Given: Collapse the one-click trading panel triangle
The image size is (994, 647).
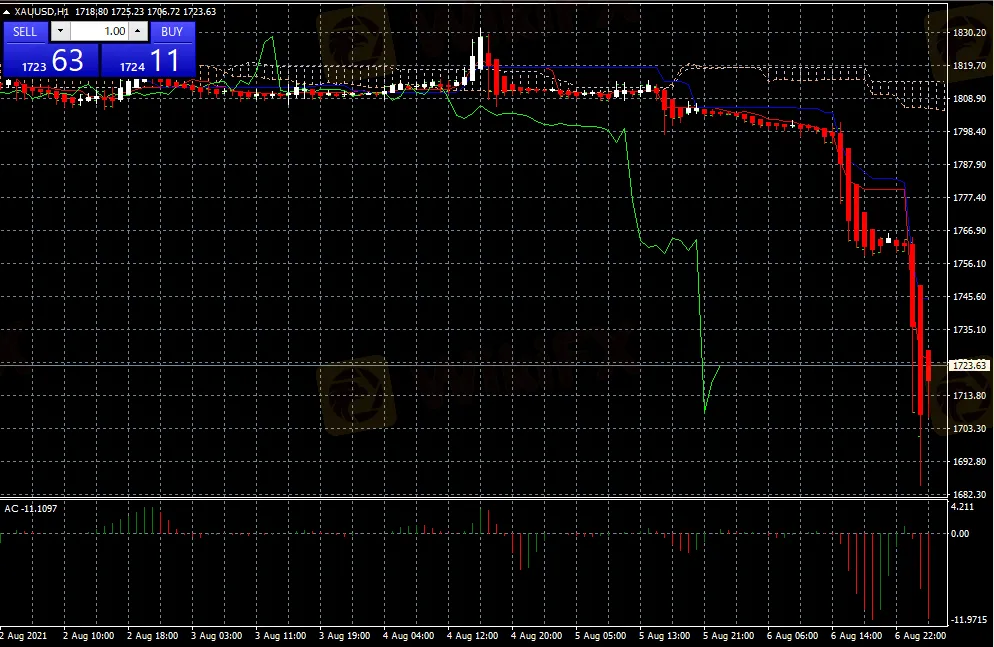Looking at the screenshot, I should (x=8, y=11).
